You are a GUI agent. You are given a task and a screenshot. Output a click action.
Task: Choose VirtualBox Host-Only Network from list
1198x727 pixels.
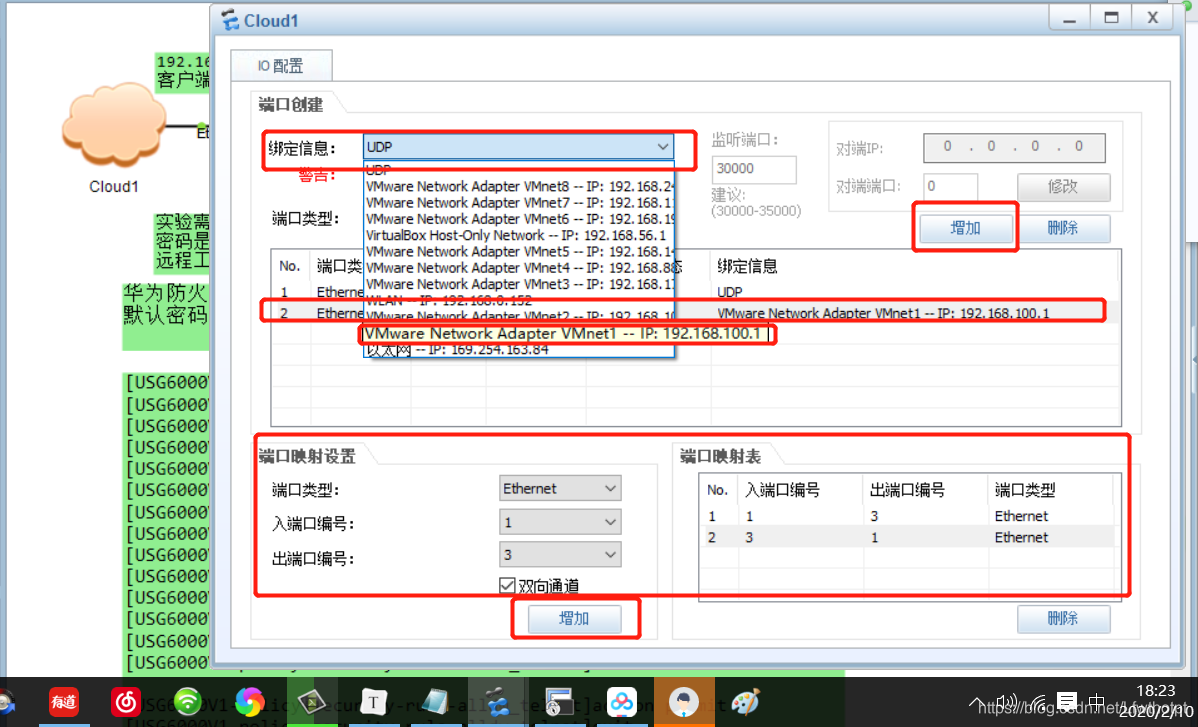pos(519,235)
